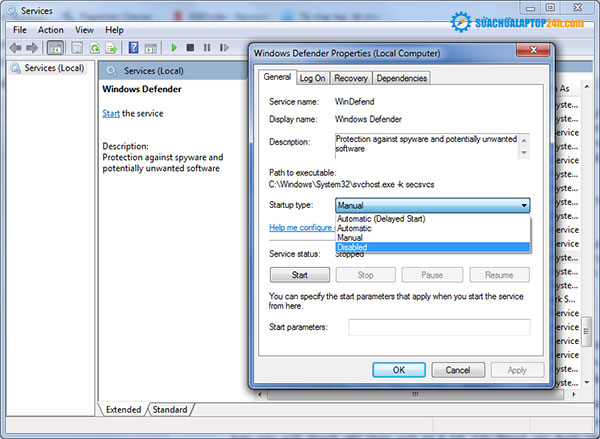Open the Help menu
Image resolution: width=600 pixels, height=439 pixels.
[114, 30]
